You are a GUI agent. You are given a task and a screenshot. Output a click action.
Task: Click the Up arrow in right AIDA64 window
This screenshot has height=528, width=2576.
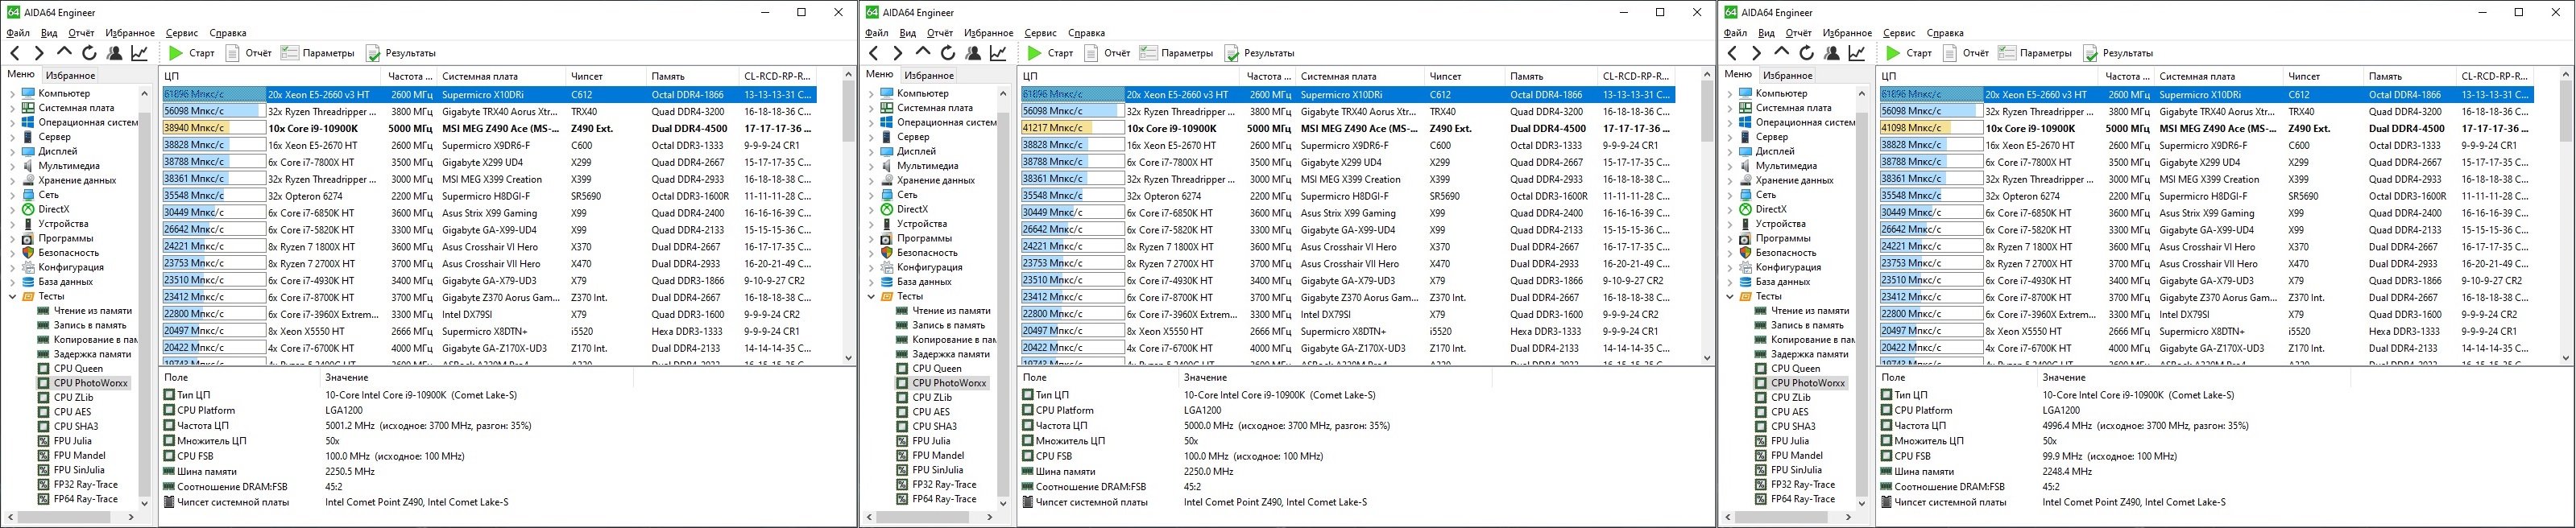1782,52
